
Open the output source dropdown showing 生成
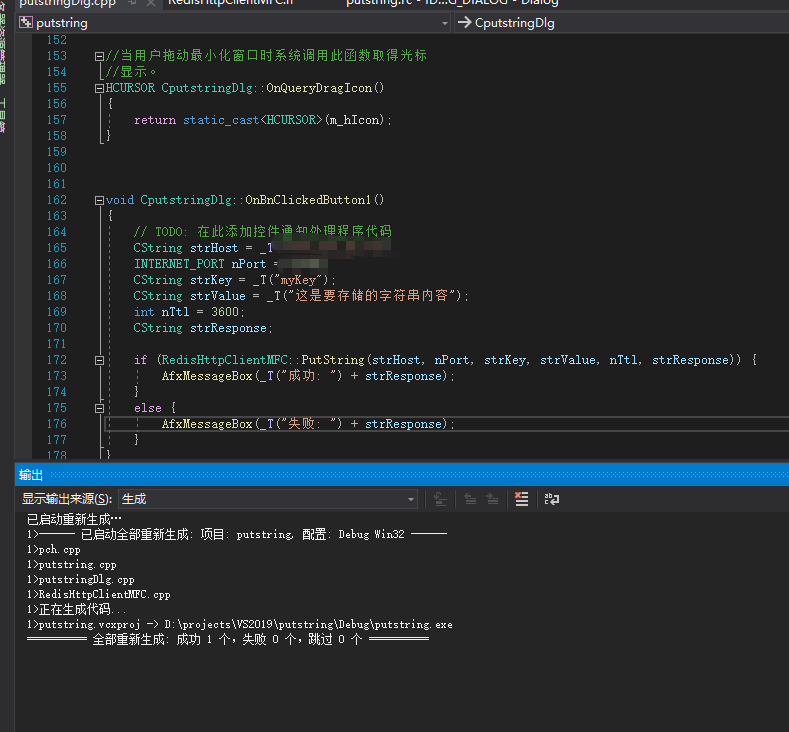268,499
